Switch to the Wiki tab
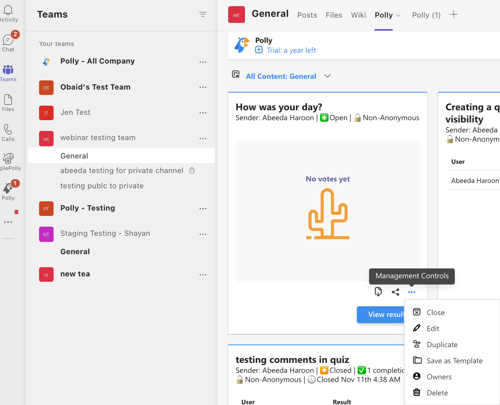Screen dimensions: 500x405 click(x=358, y=15)
